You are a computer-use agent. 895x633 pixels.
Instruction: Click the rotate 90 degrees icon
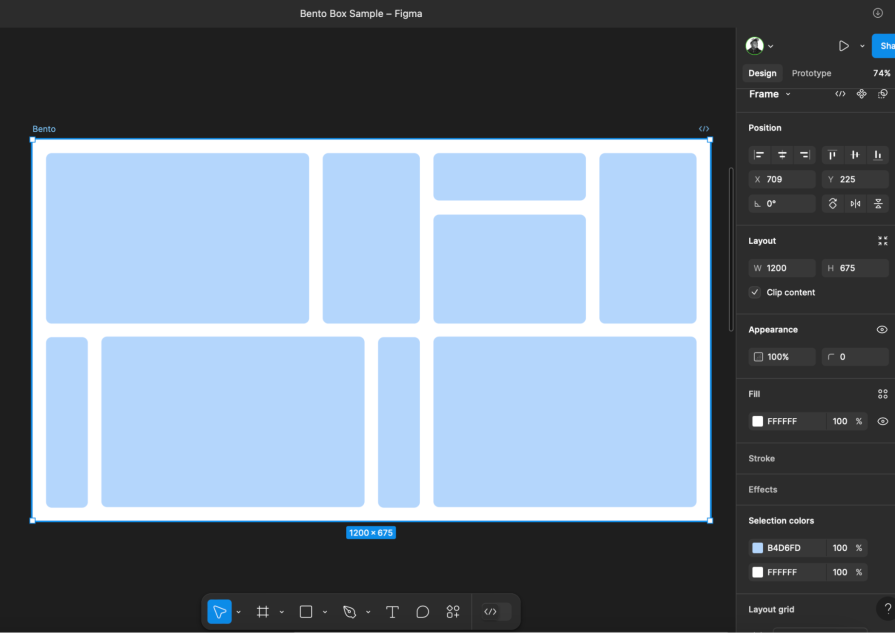click(833, 203)
